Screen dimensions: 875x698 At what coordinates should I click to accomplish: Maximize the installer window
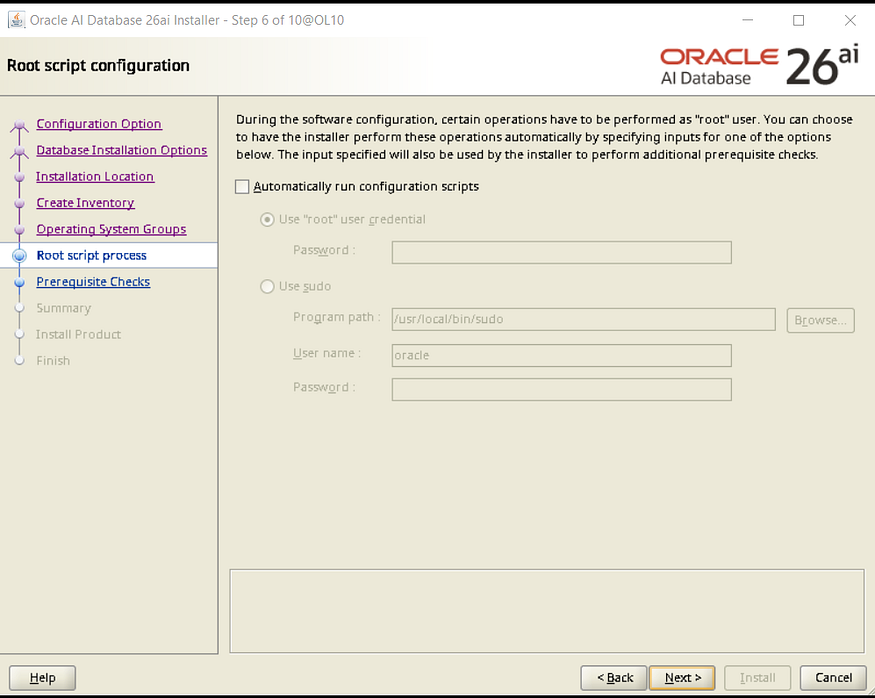(x=799, y=20)
